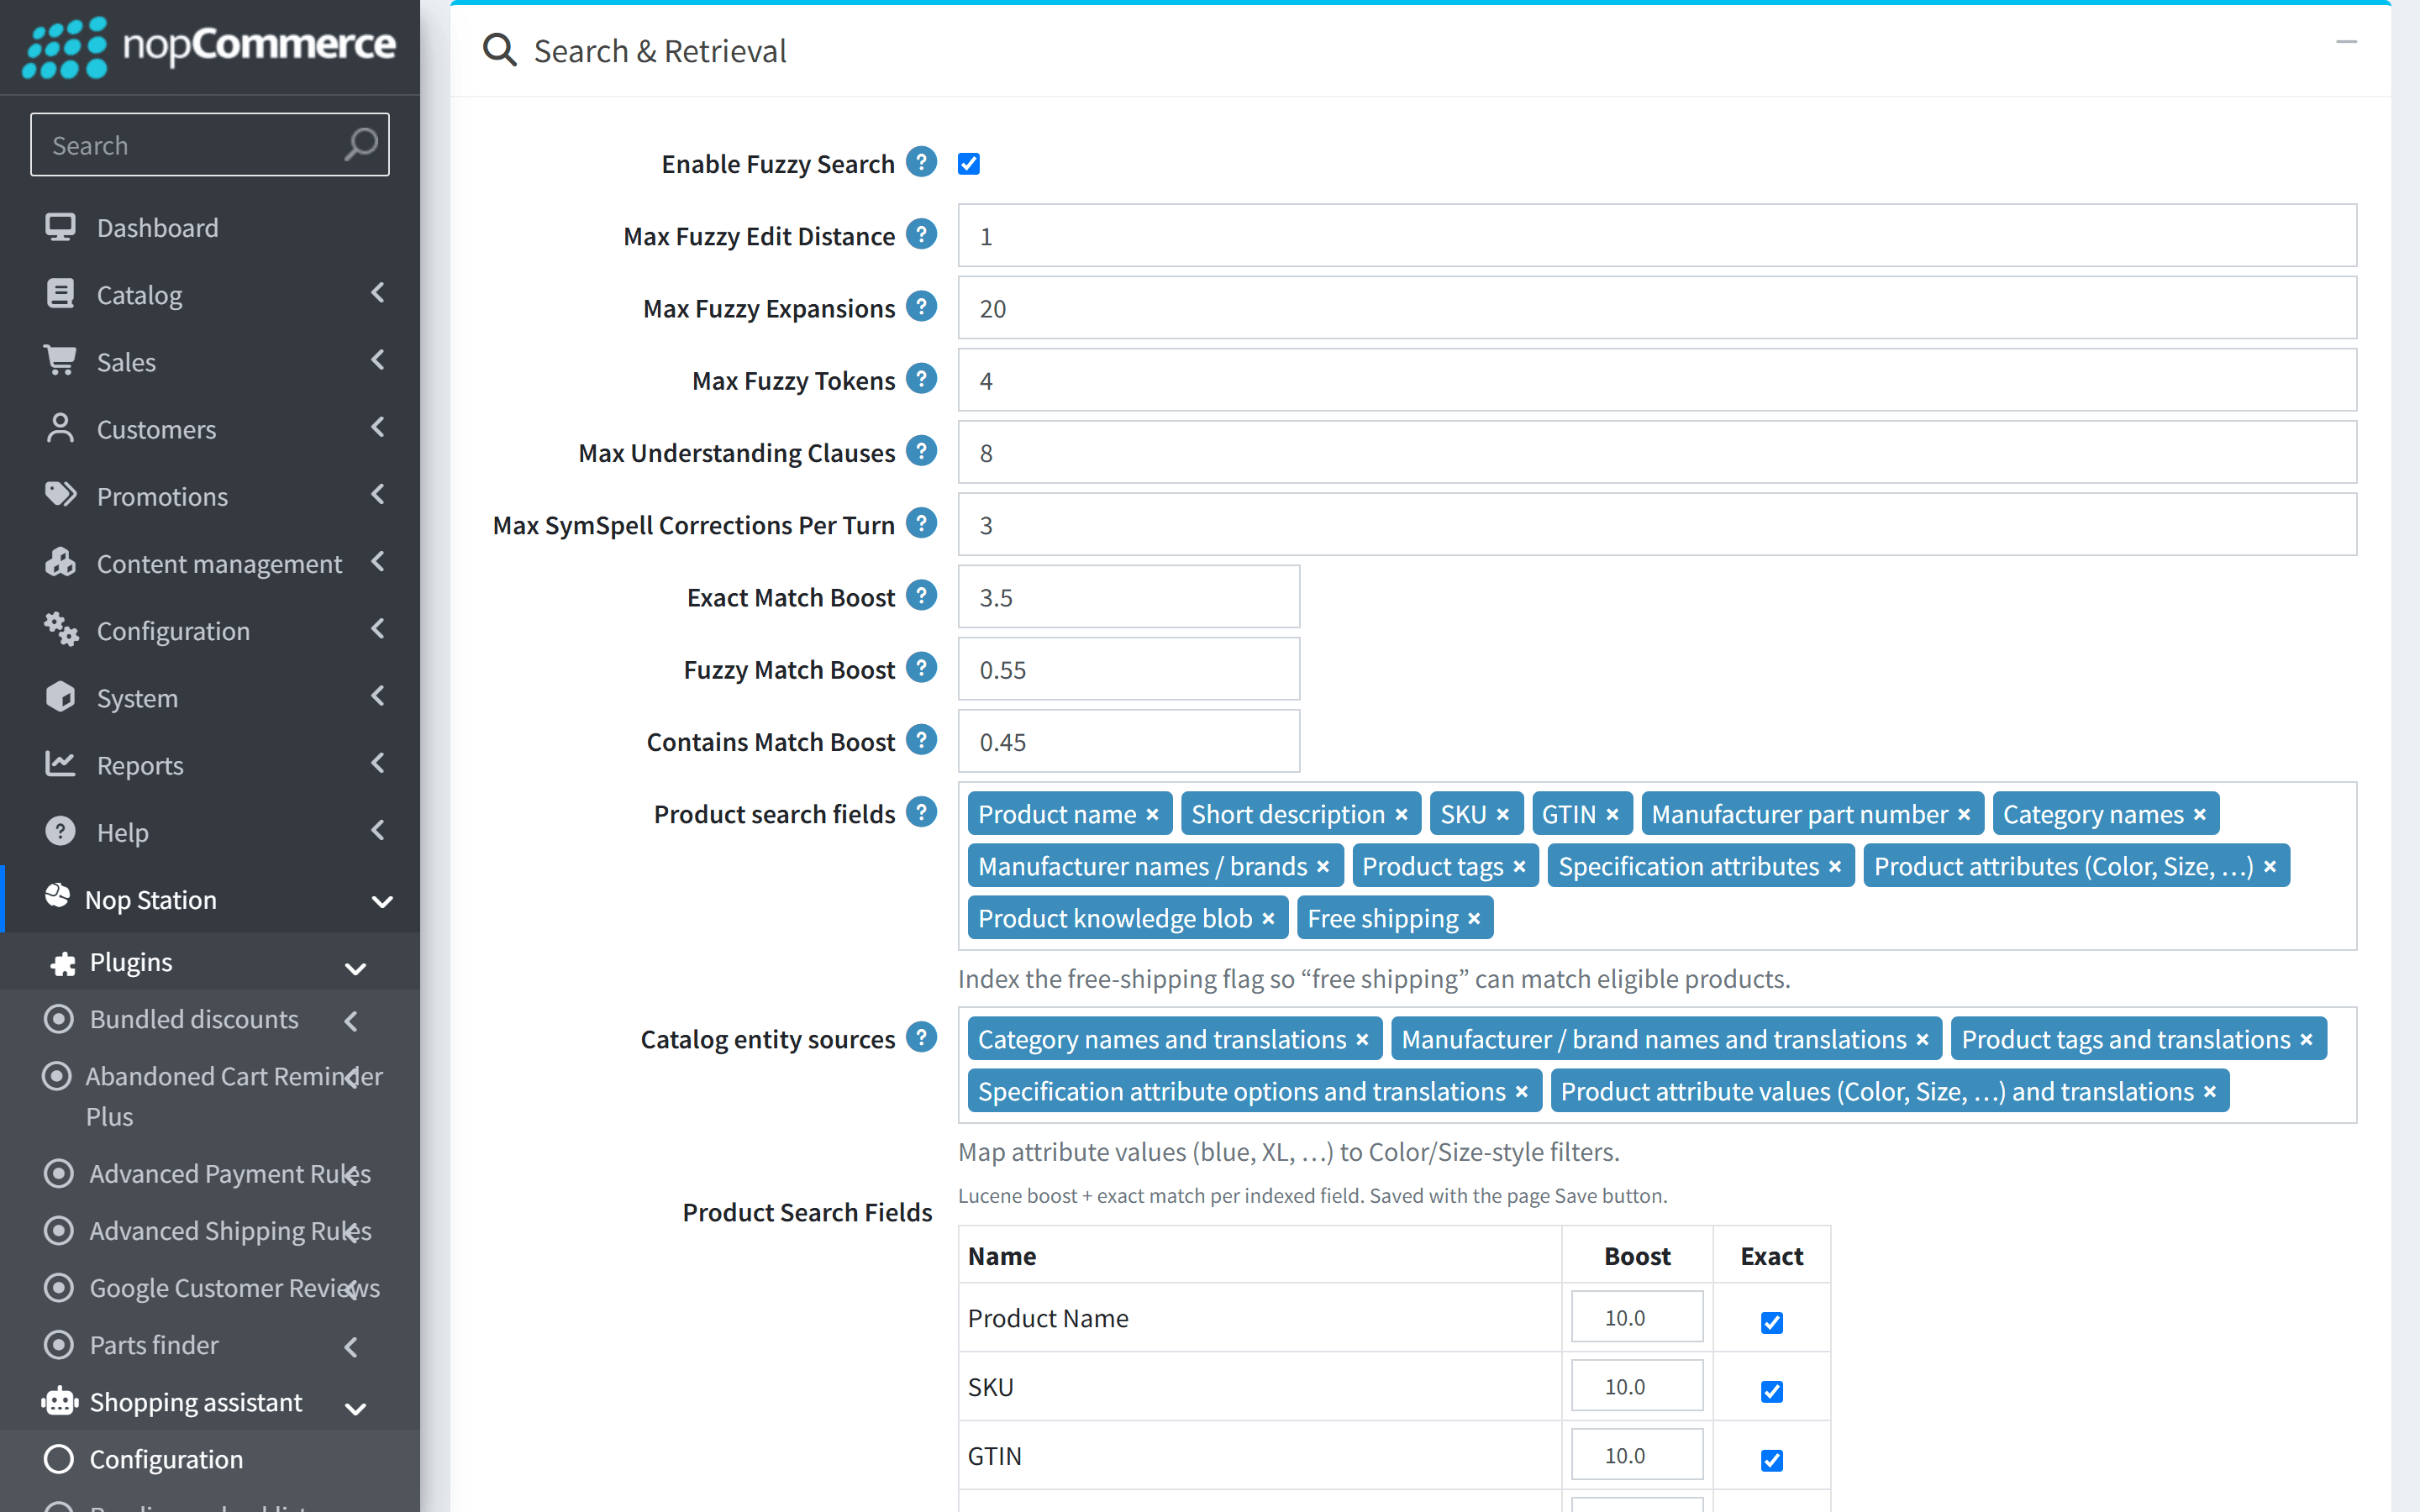2420x1512 pixels.
Task: Remove the Product name search field tag
Action: tap(1152, 815)
